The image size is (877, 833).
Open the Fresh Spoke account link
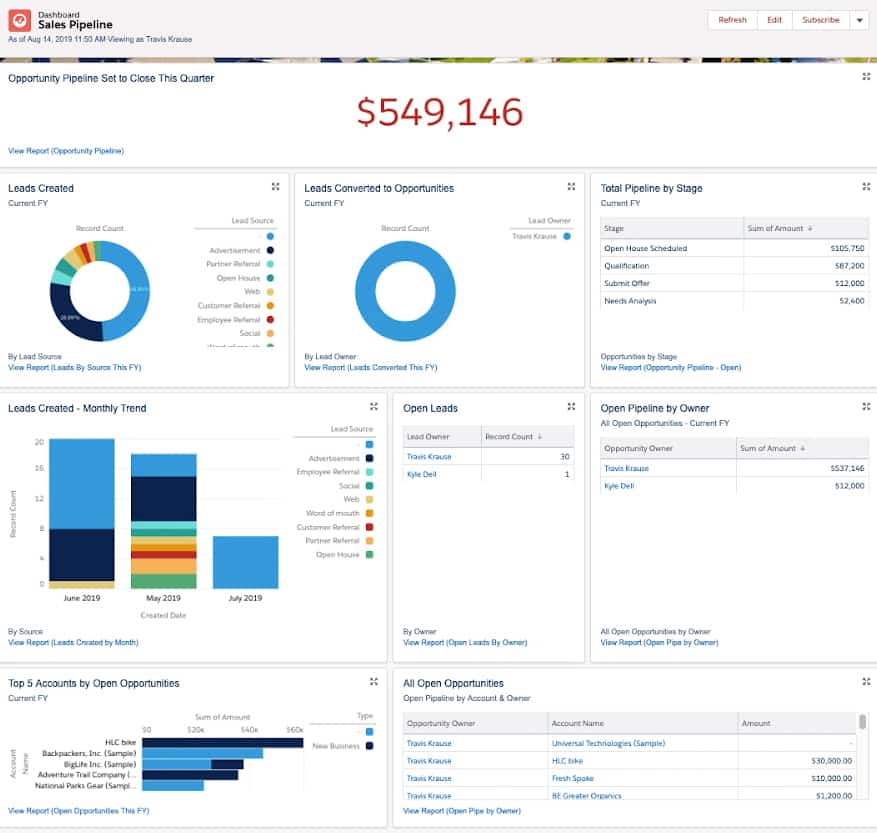tap(573, 778)
